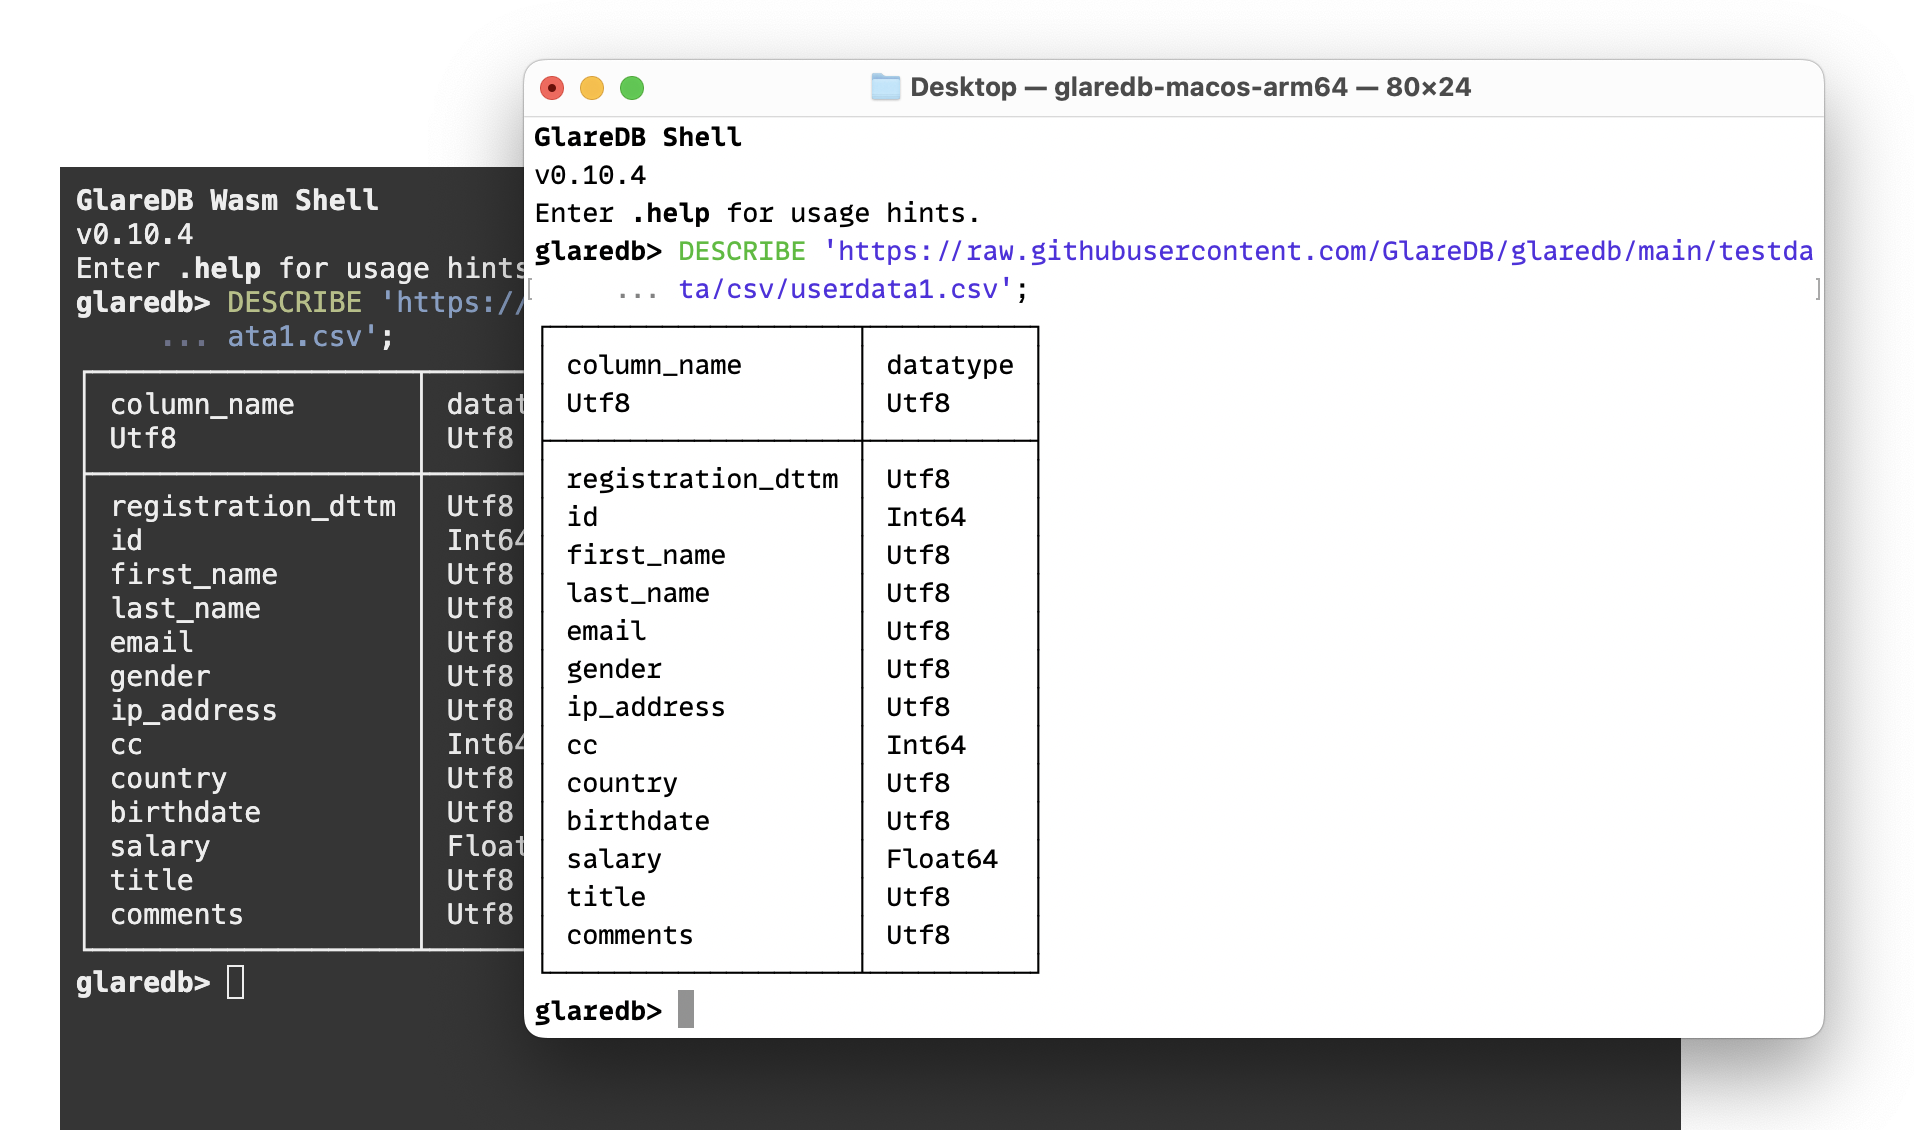1914x1130 pixels.
Task: Click the final 'glaredb>' prompt in the macOS terminal
Action: pyautogui.click(x=598, y=1011)
